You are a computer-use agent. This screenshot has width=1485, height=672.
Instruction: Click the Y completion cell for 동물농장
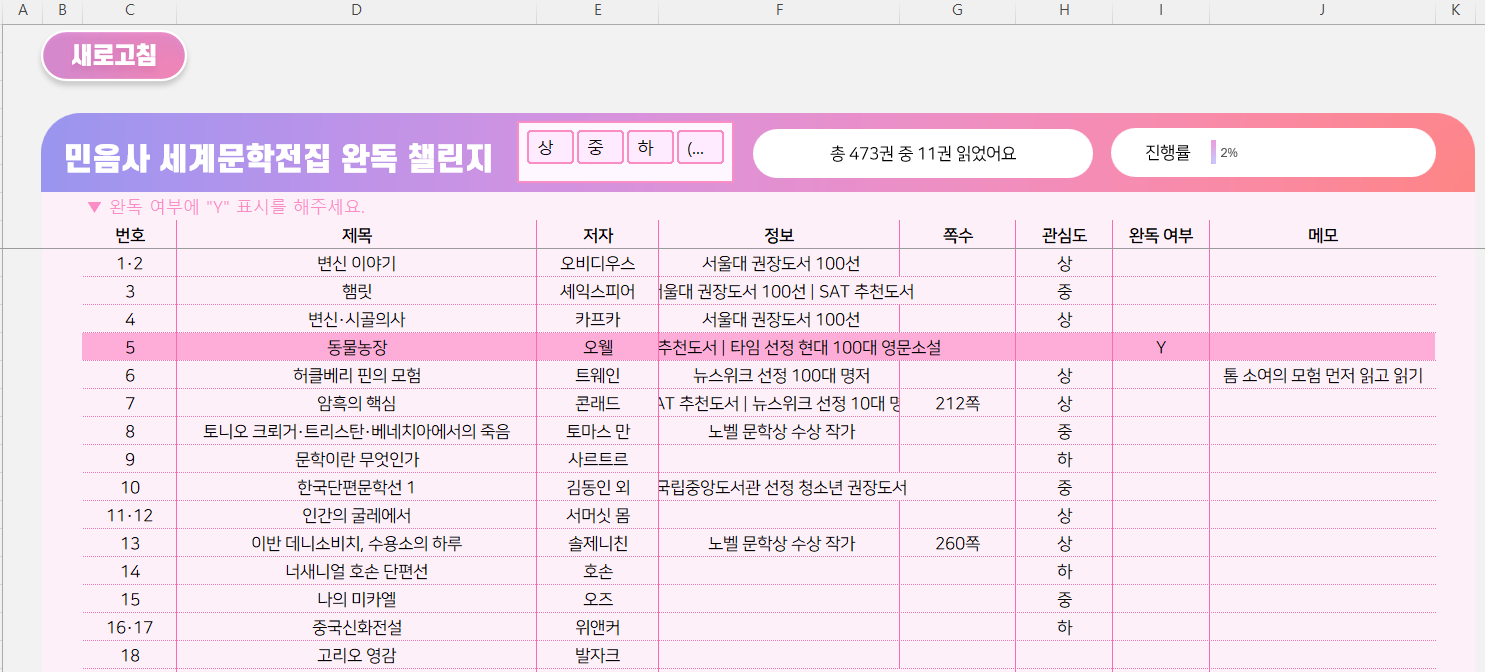coord(1160,347)
